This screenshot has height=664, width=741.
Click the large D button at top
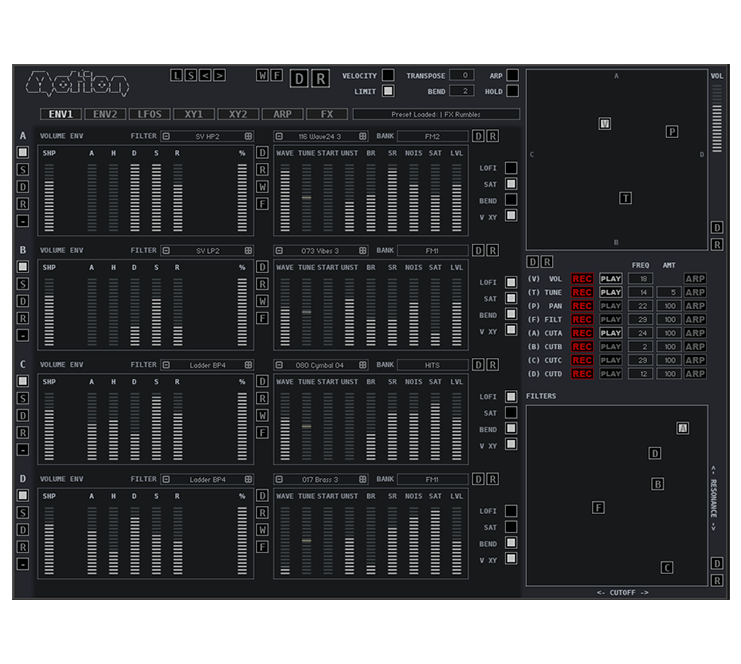(x=299, y=78)
